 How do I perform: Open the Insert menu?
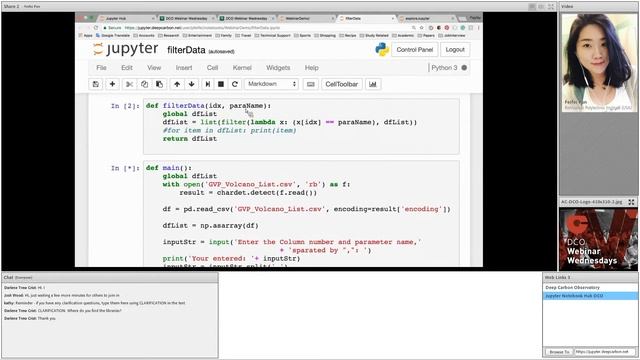[x=184, y=68]
